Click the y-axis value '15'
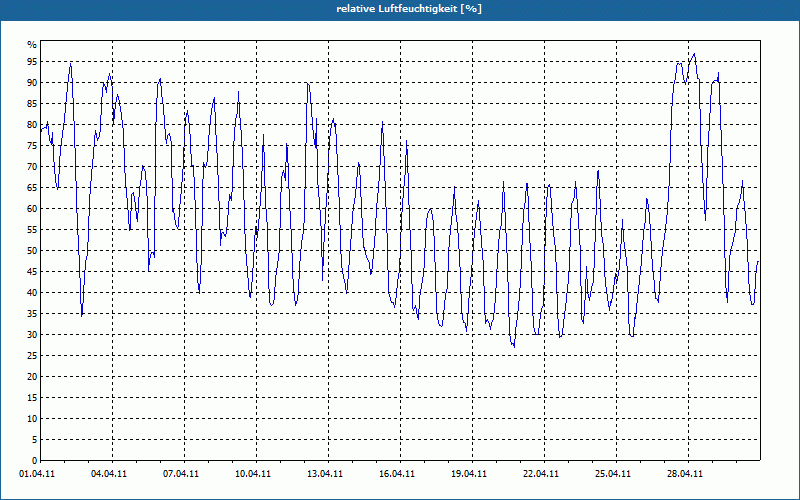Image resolution: width=800 pixels, height=500 pixels. (32, 397)
